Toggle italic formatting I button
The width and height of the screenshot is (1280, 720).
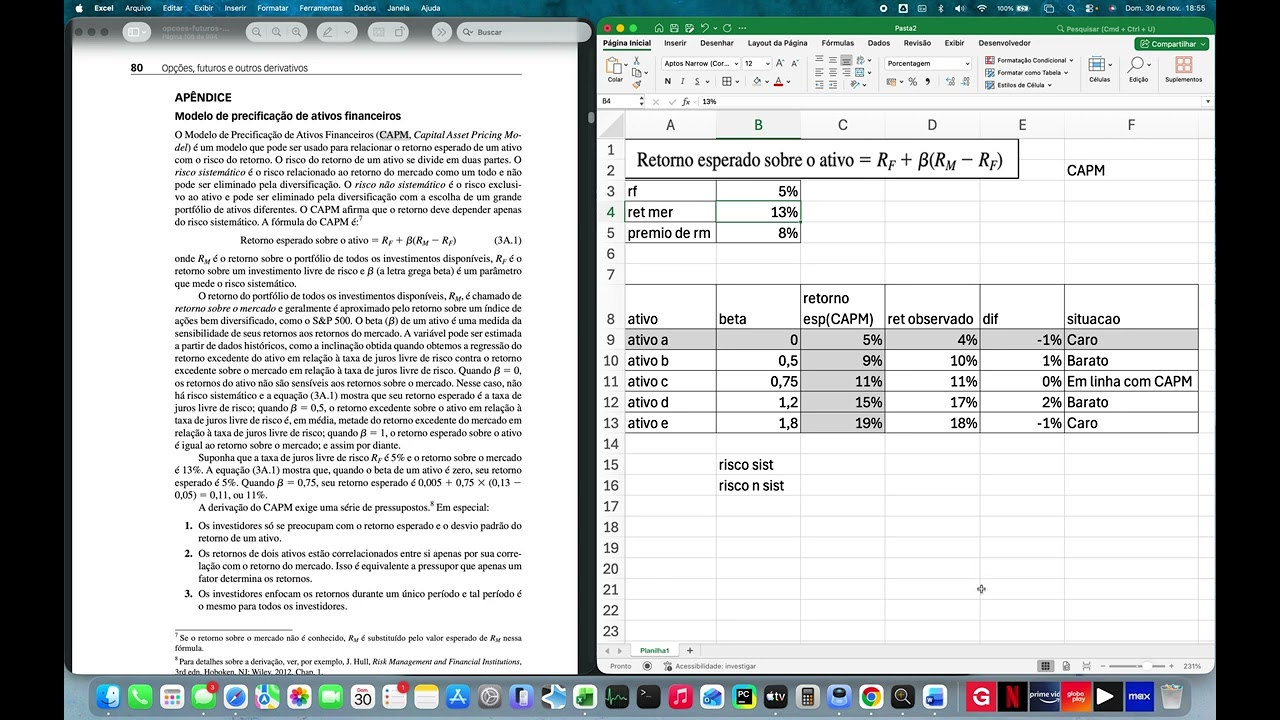tap(682, 81)
